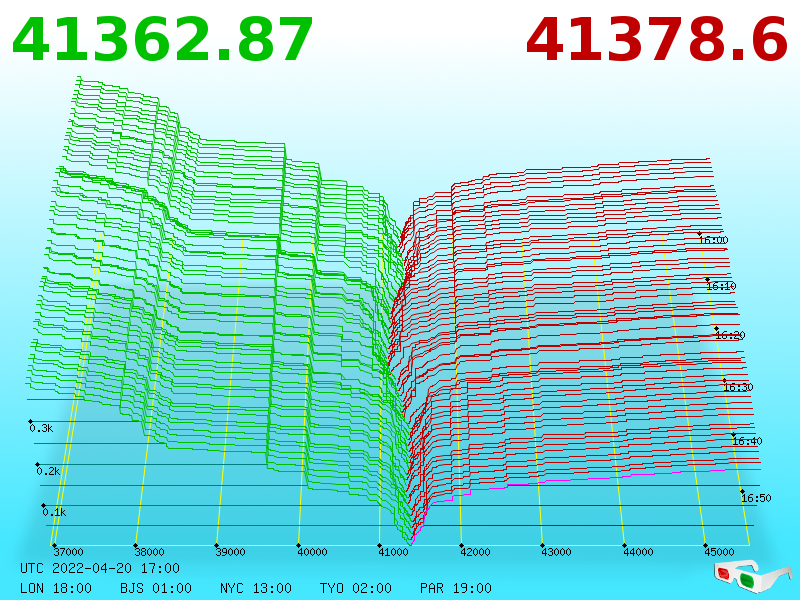Click the green bid price 41362.87
800x600 pixels.
point(162,40)
